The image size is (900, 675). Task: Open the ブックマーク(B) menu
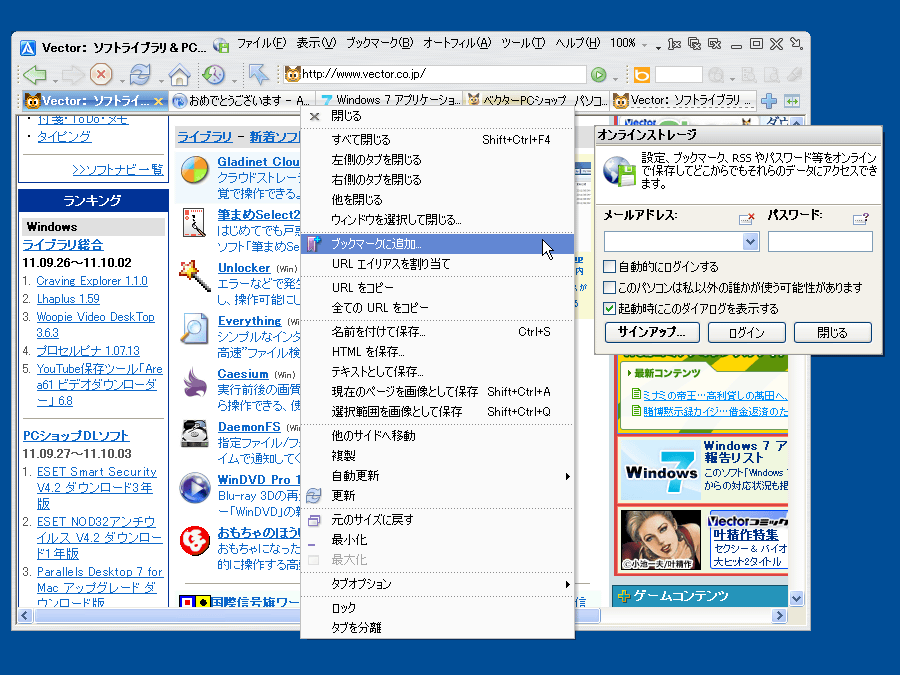(x=379, y=43)
